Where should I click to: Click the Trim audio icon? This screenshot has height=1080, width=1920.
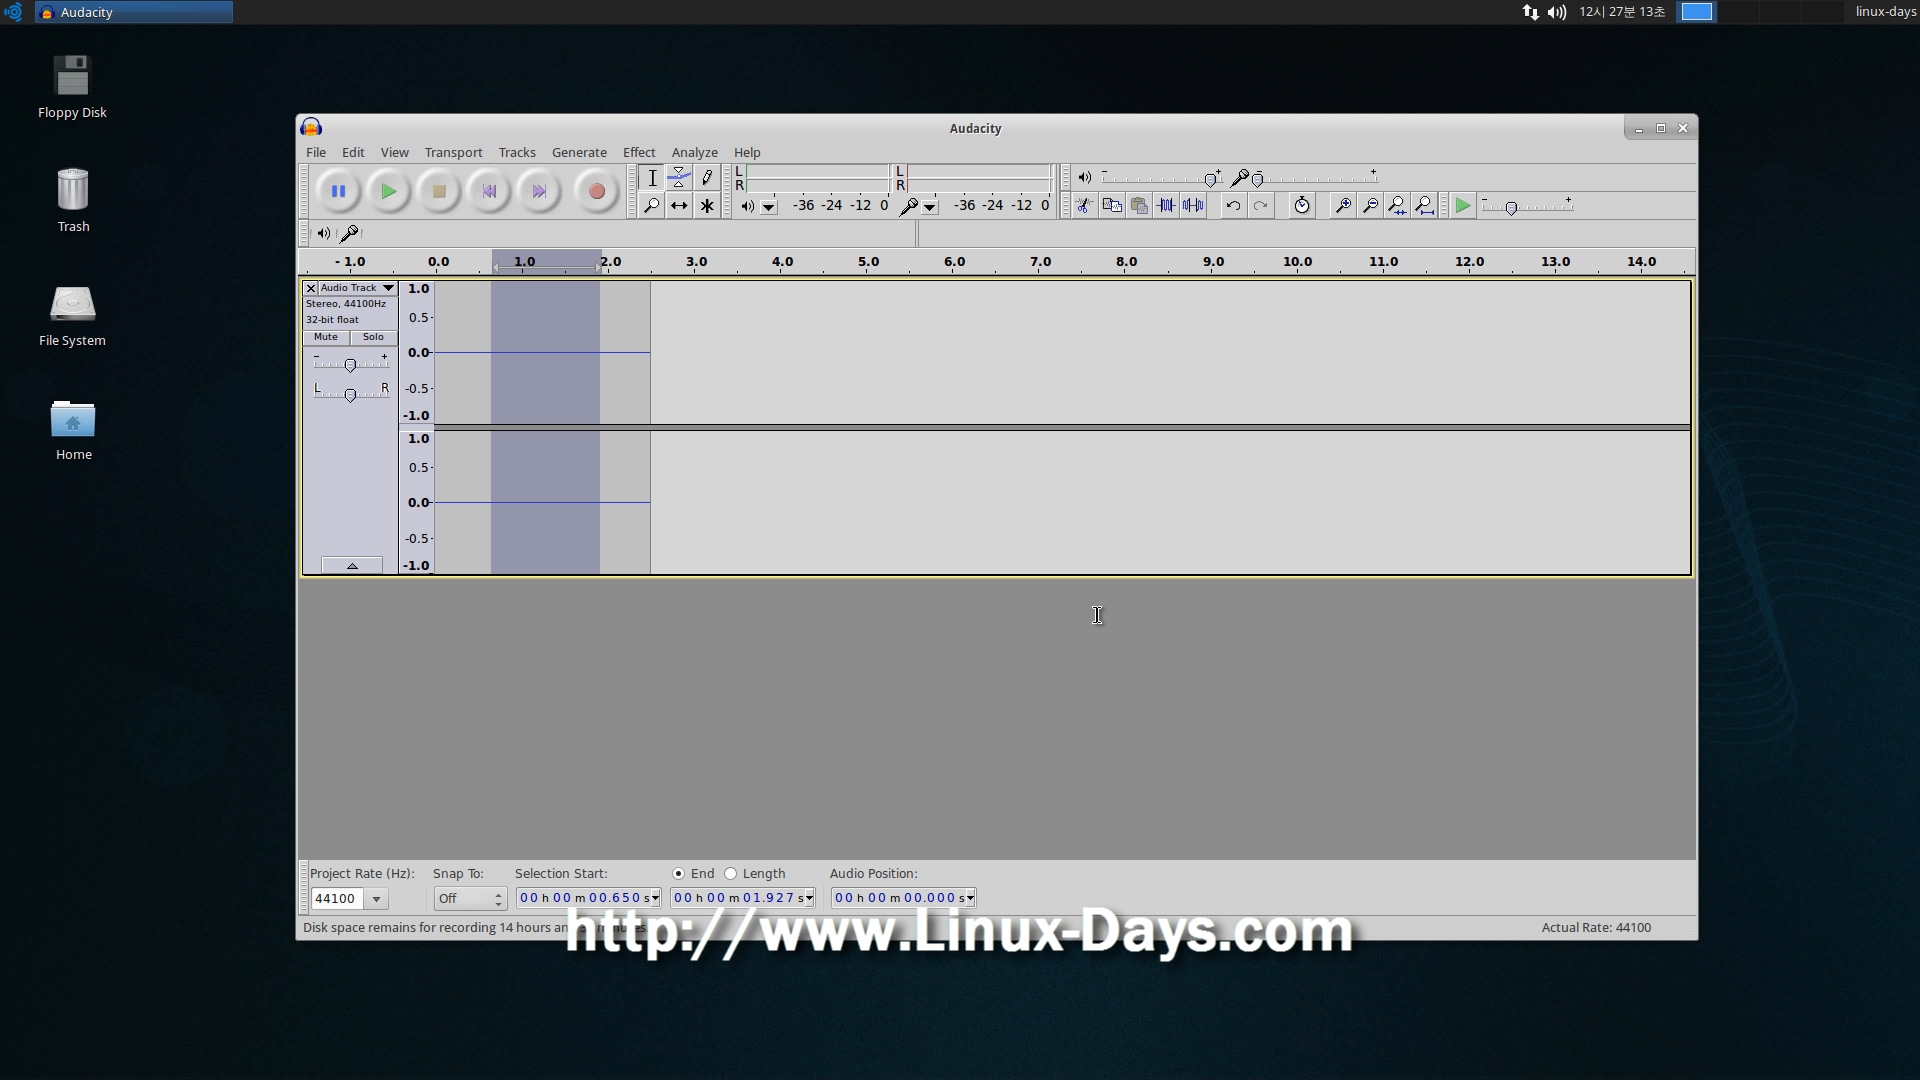pos(1166,205)
